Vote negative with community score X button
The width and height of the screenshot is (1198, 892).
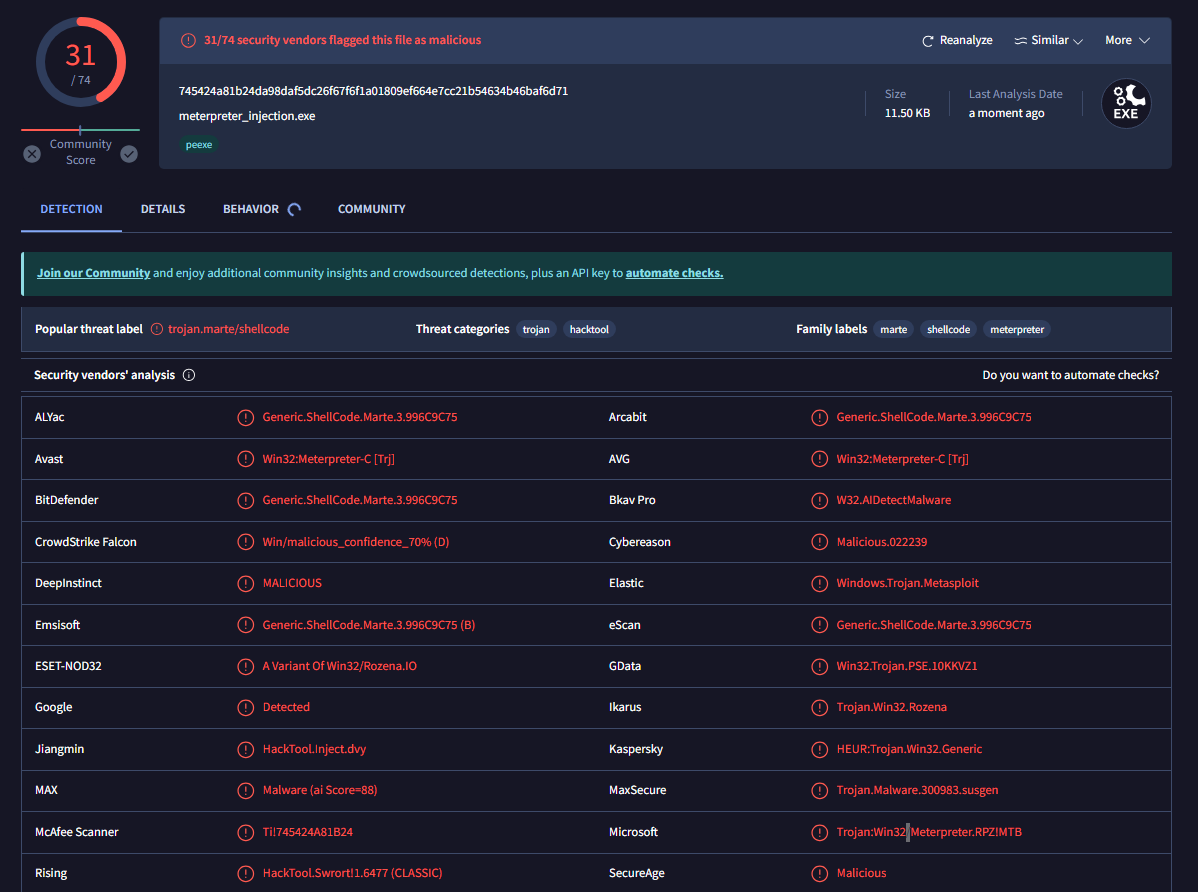pyautogui.click(x=32, y=154)
